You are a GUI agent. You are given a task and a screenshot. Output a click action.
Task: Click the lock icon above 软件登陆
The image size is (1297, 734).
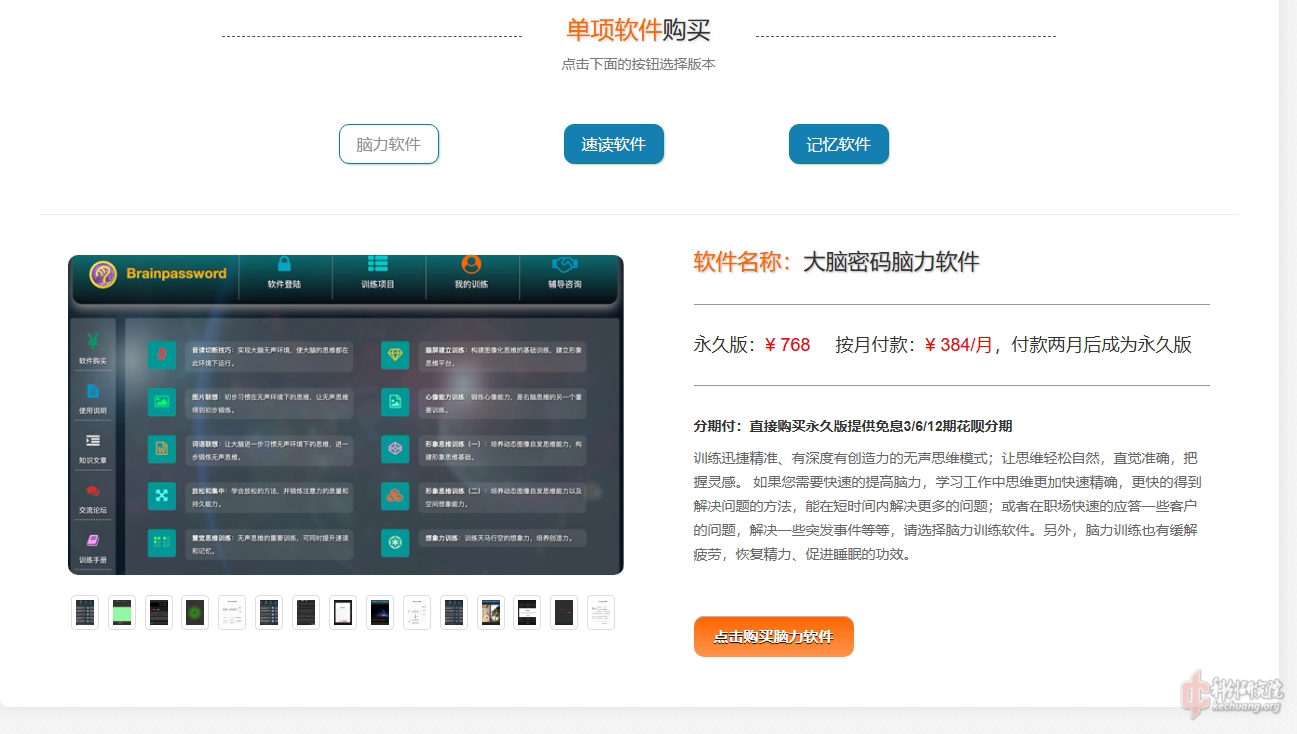[x=284, y=264]
